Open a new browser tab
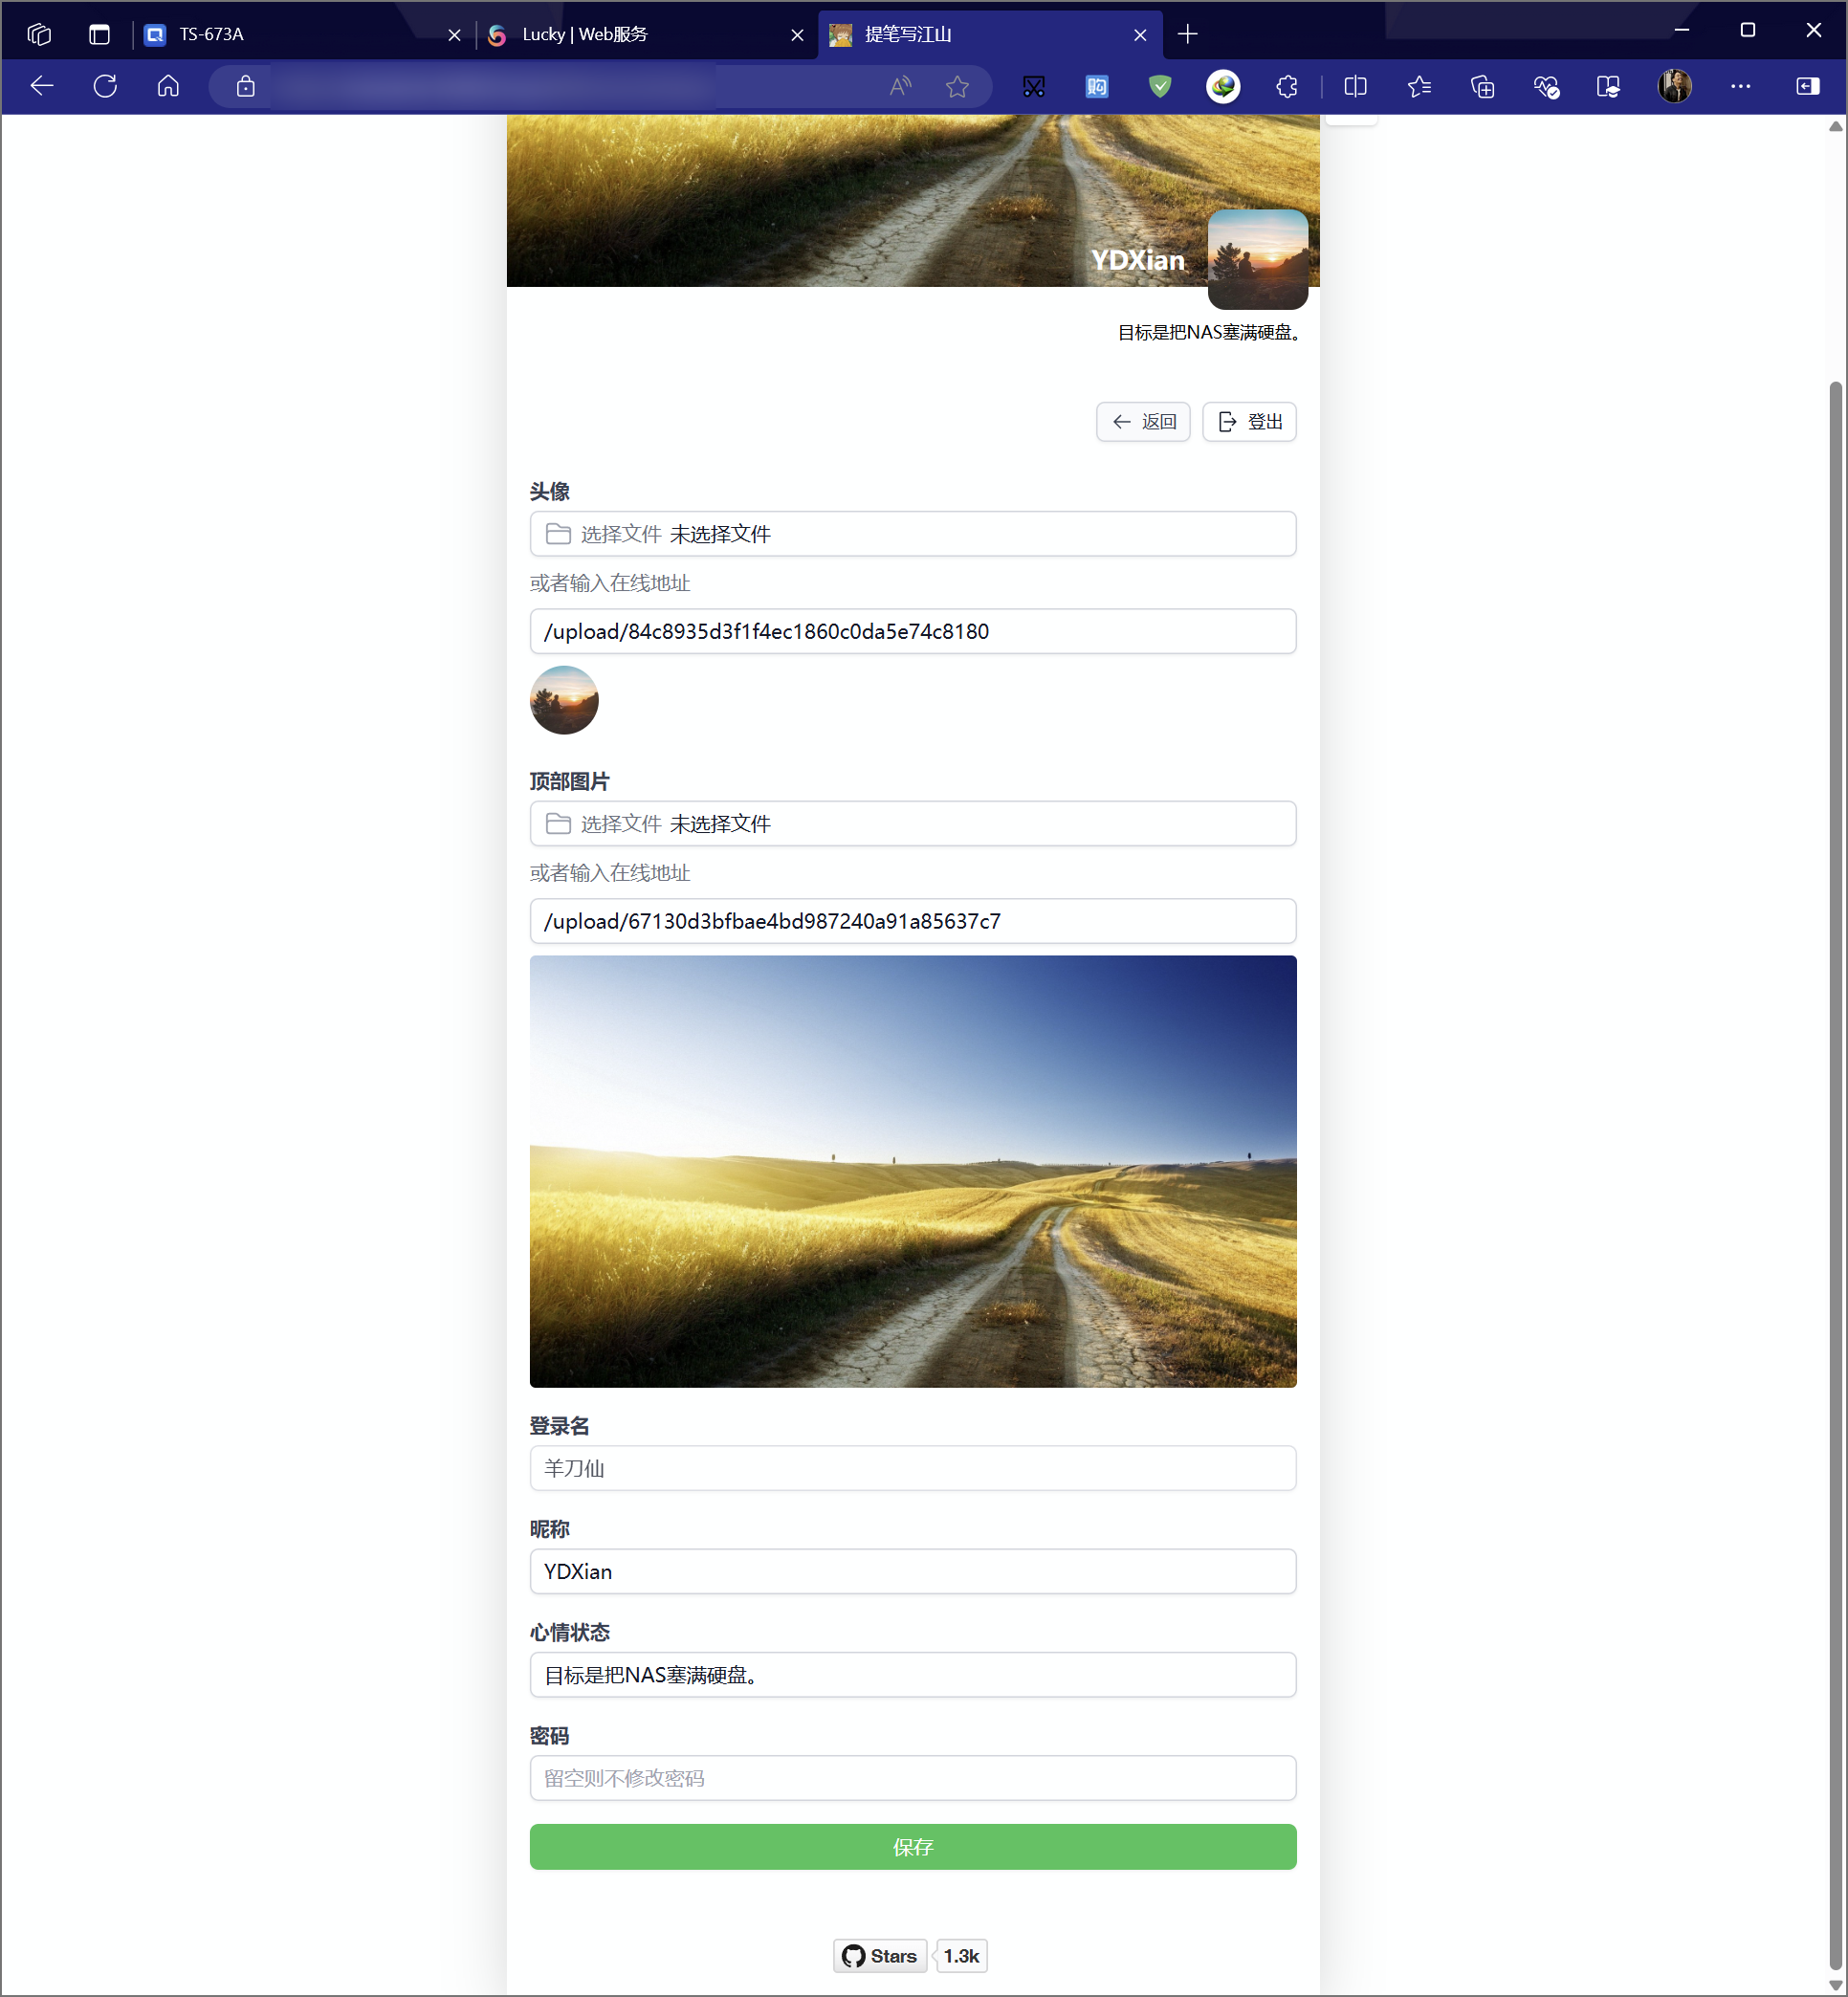The height and width of the screenshot is (1997, 1848). (x=1187, y=35)
